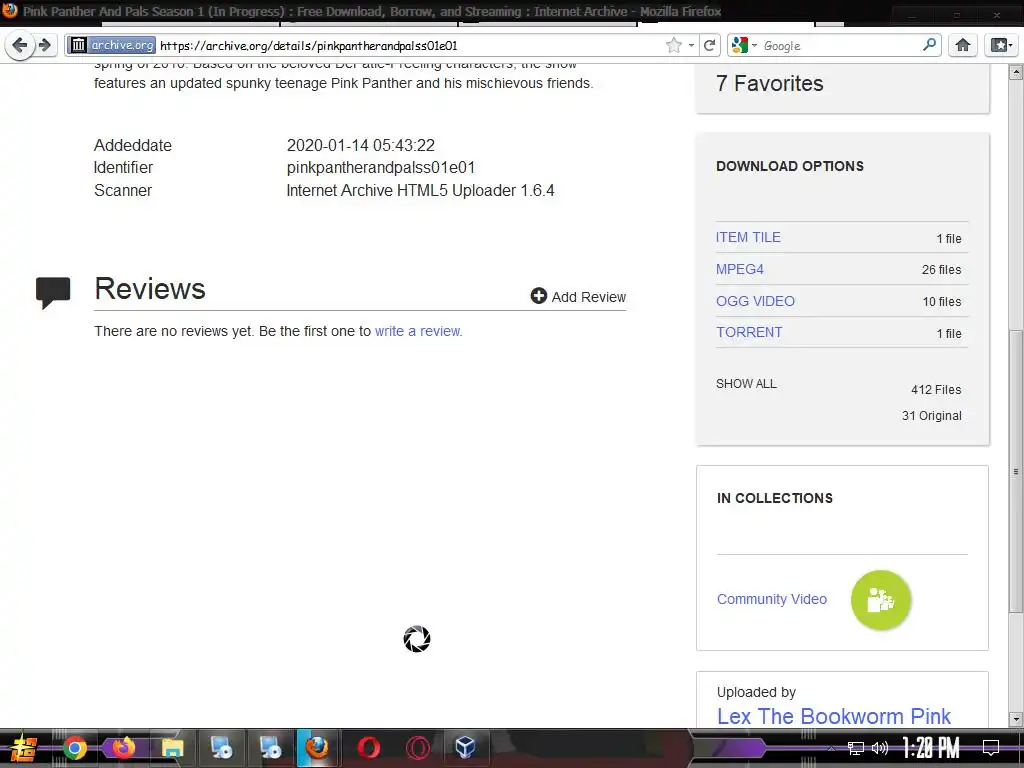Viewport: 1024px width, 768px height.
Task: Open the Community Video collection link
Action: click(771, 599)
